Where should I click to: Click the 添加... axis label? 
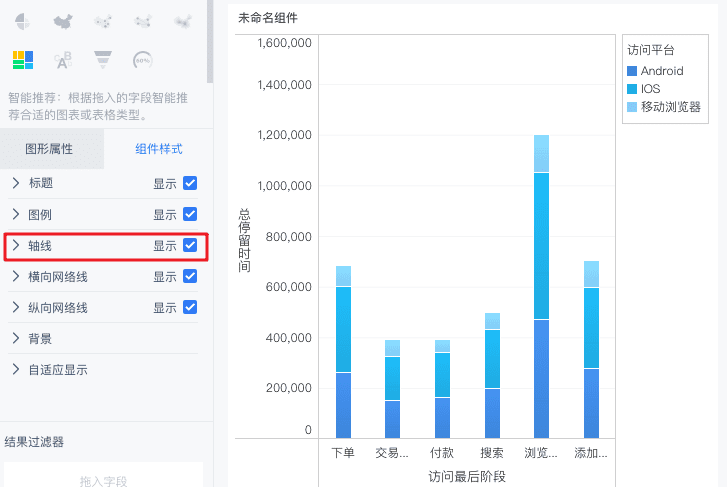[x=591, y=453]
